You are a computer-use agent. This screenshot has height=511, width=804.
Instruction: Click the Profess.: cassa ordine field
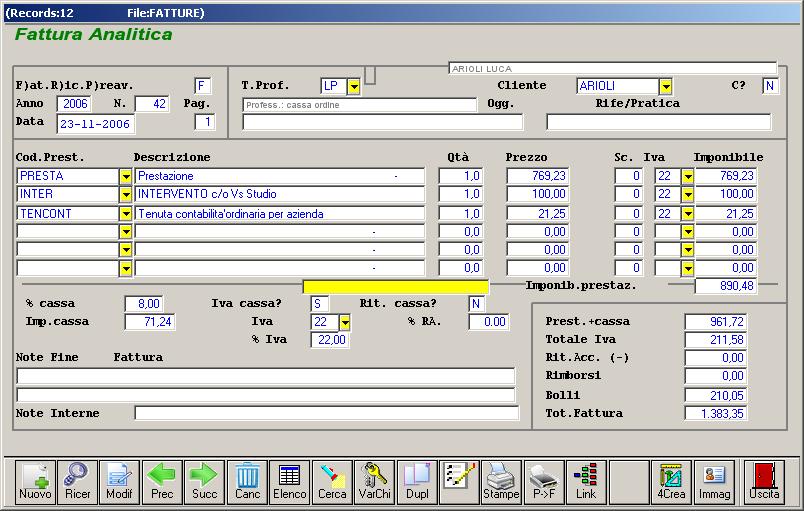(x=359, y=105)
